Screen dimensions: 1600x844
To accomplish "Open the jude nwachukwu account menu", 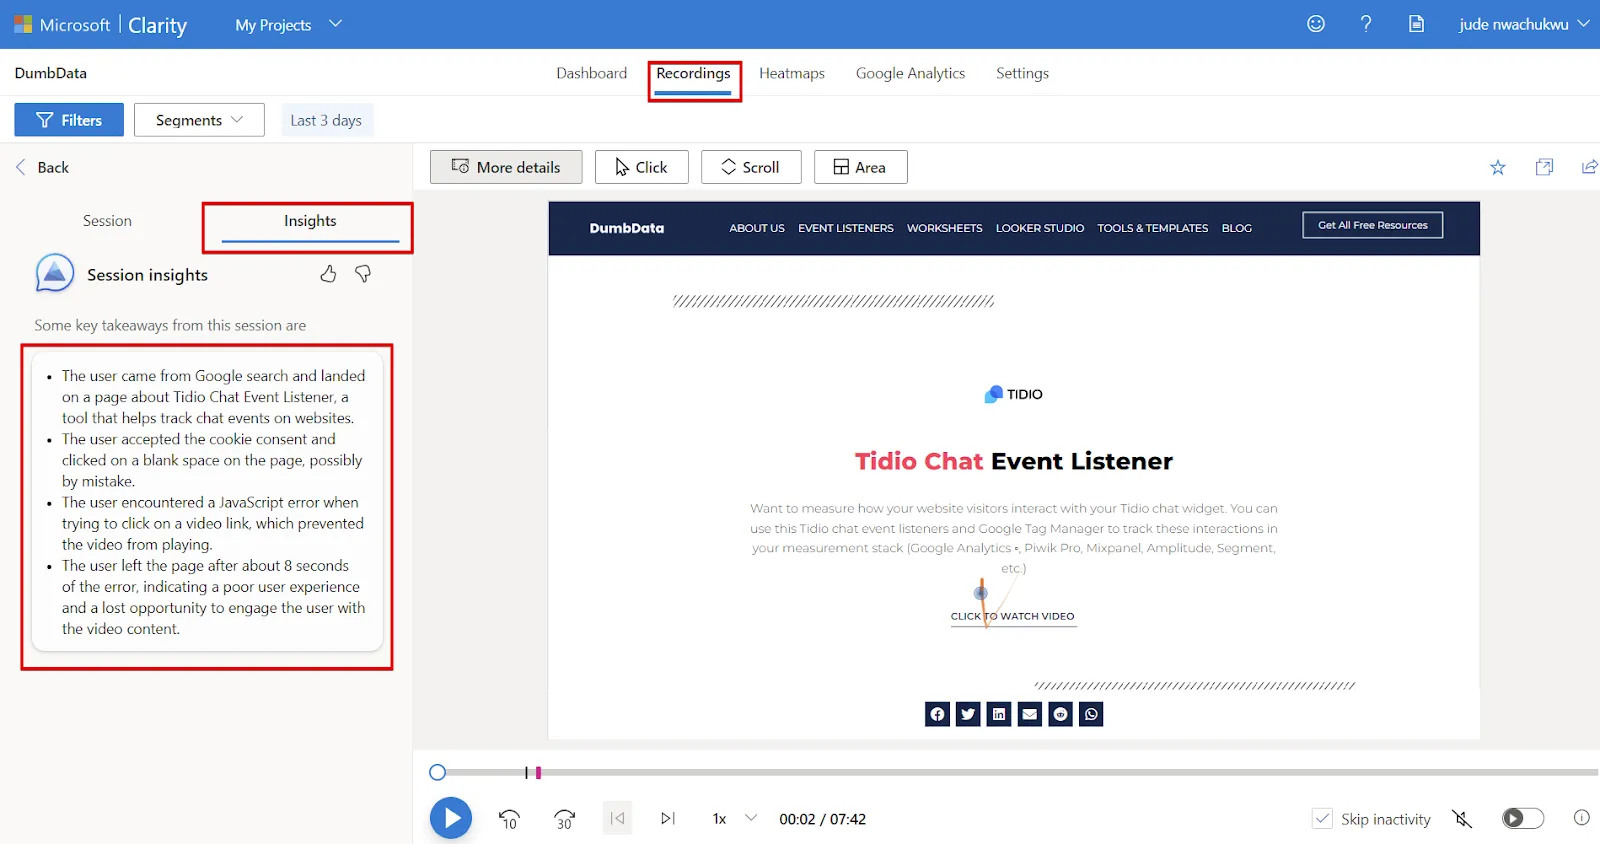I will click(x=1524, y=24).
